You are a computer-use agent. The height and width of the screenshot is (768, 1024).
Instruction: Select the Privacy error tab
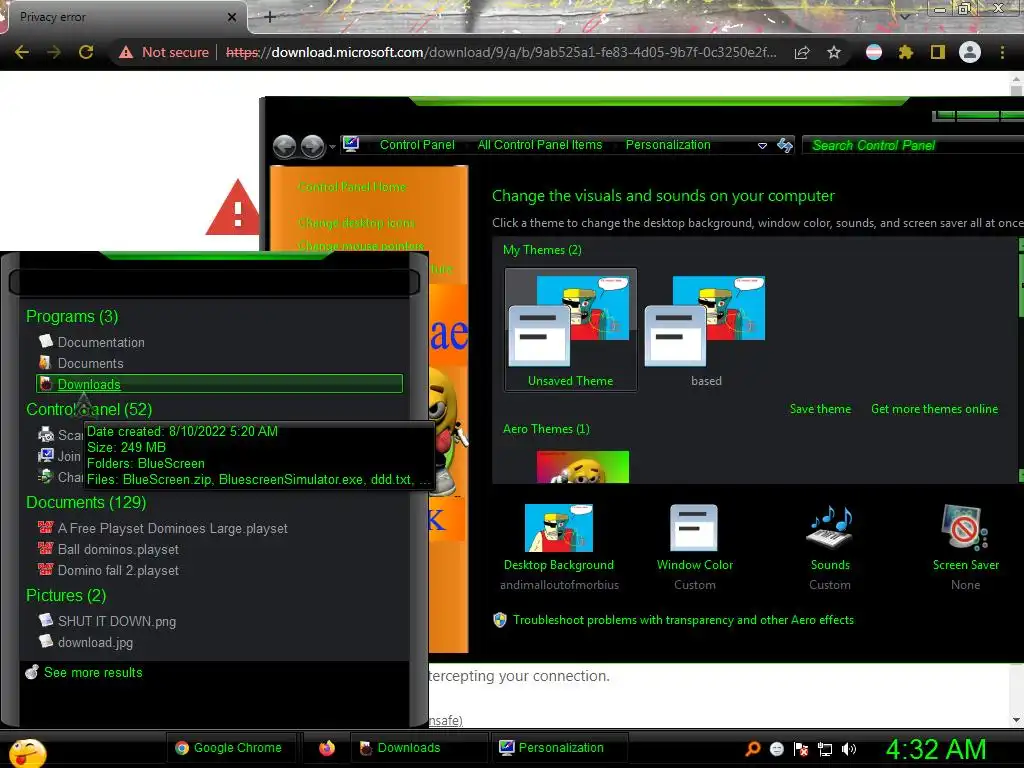tap(124, 17)
